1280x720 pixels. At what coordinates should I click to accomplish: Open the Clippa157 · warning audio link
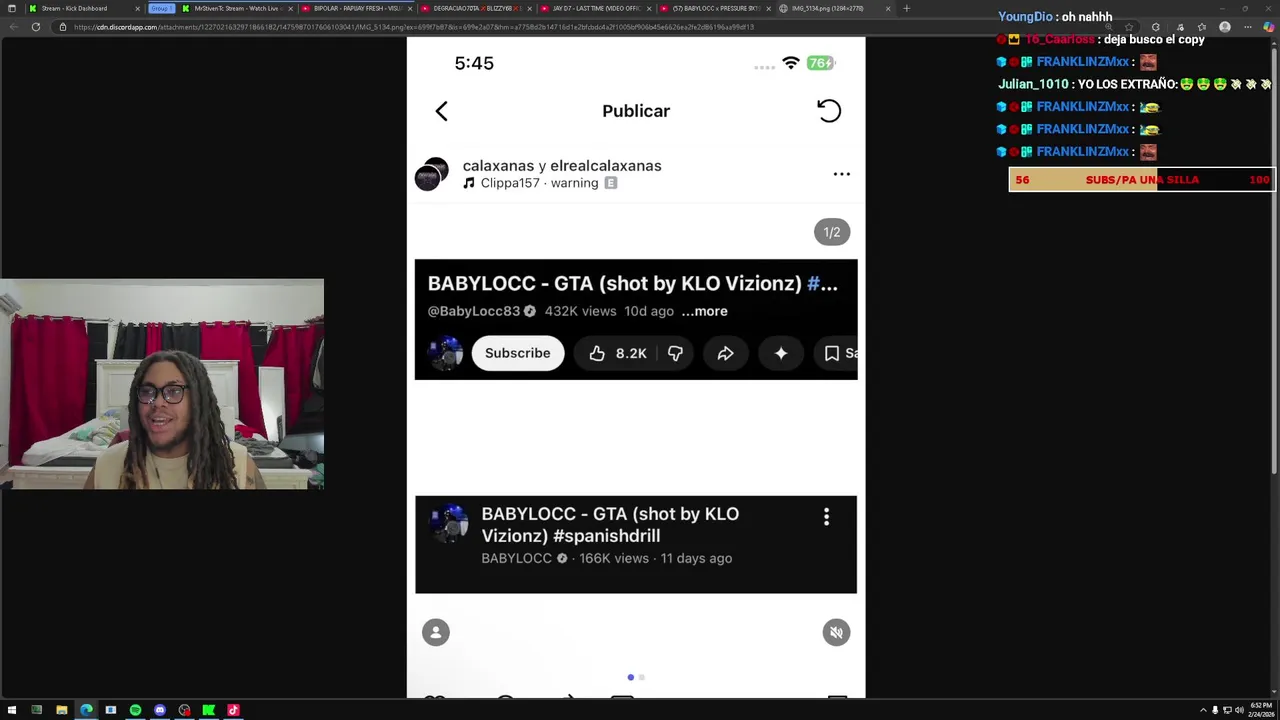pos(539,183)
